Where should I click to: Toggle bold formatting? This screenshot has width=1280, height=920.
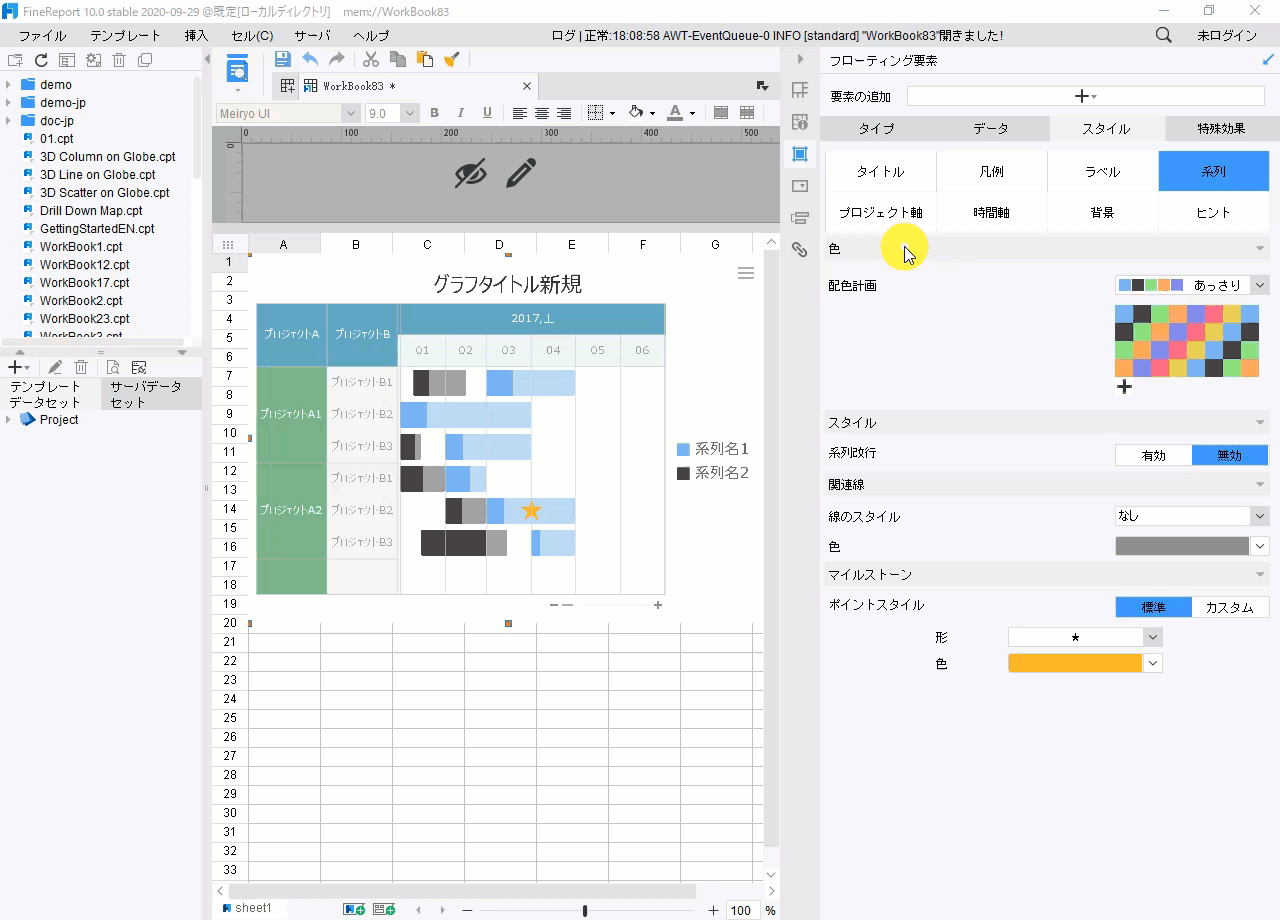[x=434, y=113]
